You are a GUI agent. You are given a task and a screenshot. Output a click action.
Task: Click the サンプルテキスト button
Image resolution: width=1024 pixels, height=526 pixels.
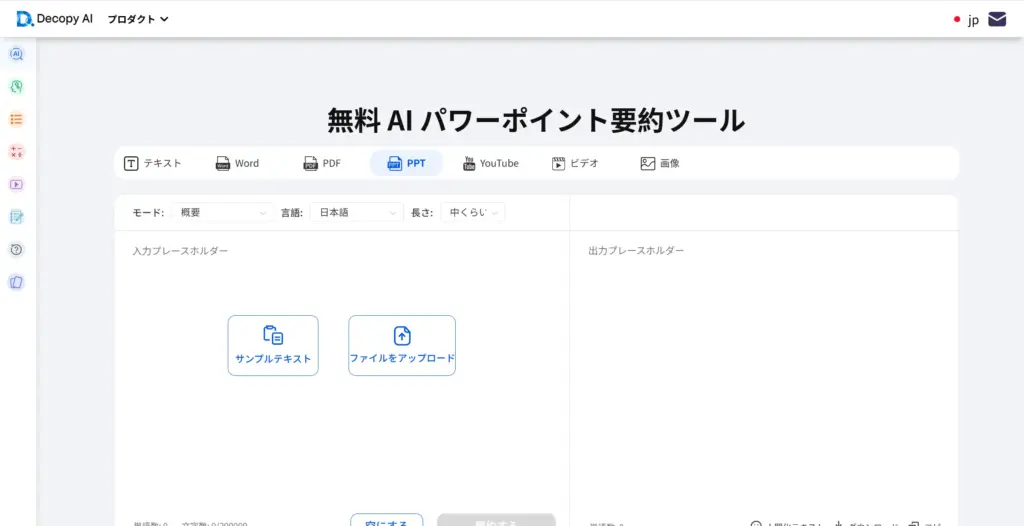click(x=273, y=345)
